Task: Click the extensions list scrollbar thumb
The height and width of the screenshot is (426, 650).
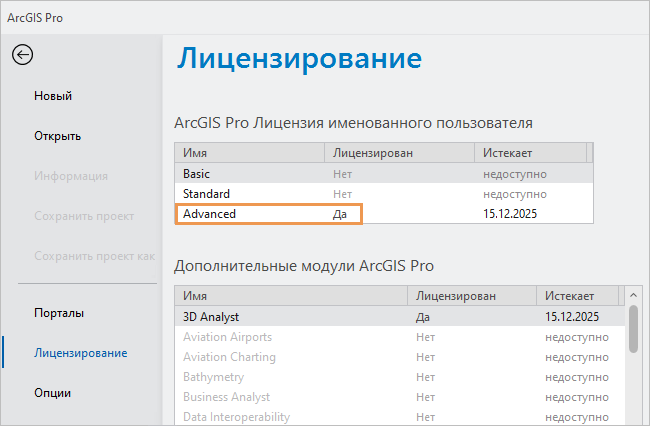Action: [x=633, y=329]
